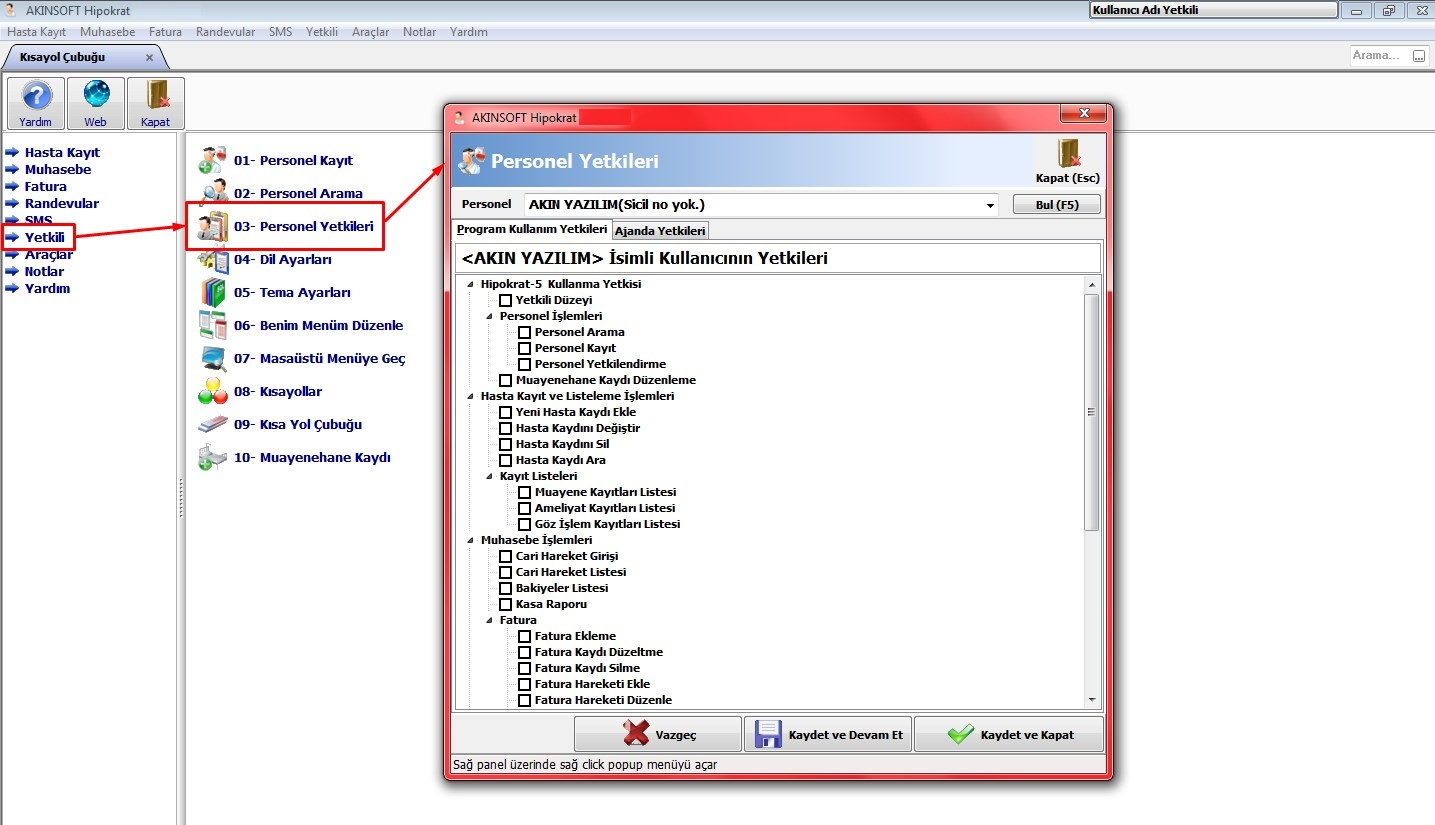The image size is (1435, 825).
Task: Check the Personel Arama permission checkbox
Action: pyautogui.click(x=525, y=332)
